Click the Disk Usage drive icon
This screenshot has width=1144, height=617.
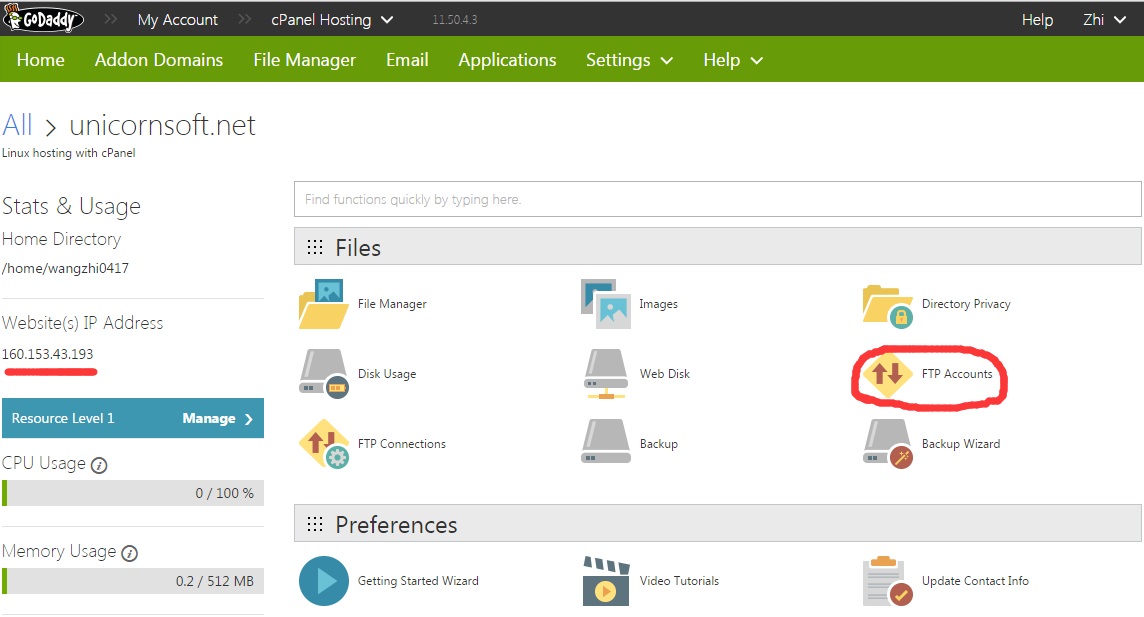(x=323, y=374)
